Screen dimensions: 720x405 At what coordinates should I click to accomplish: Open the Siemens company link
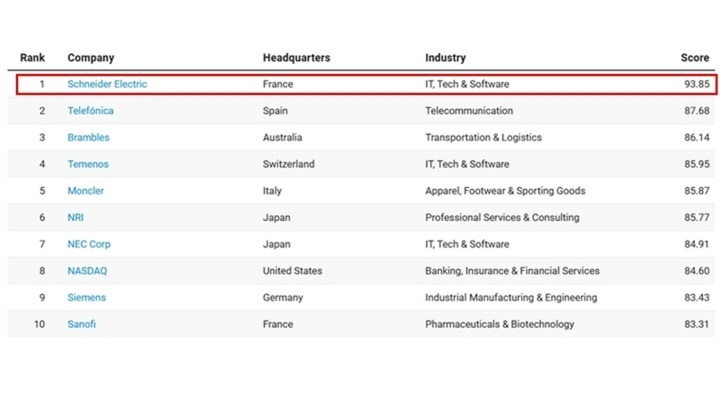pyautogui.click(x=86, y=297)
